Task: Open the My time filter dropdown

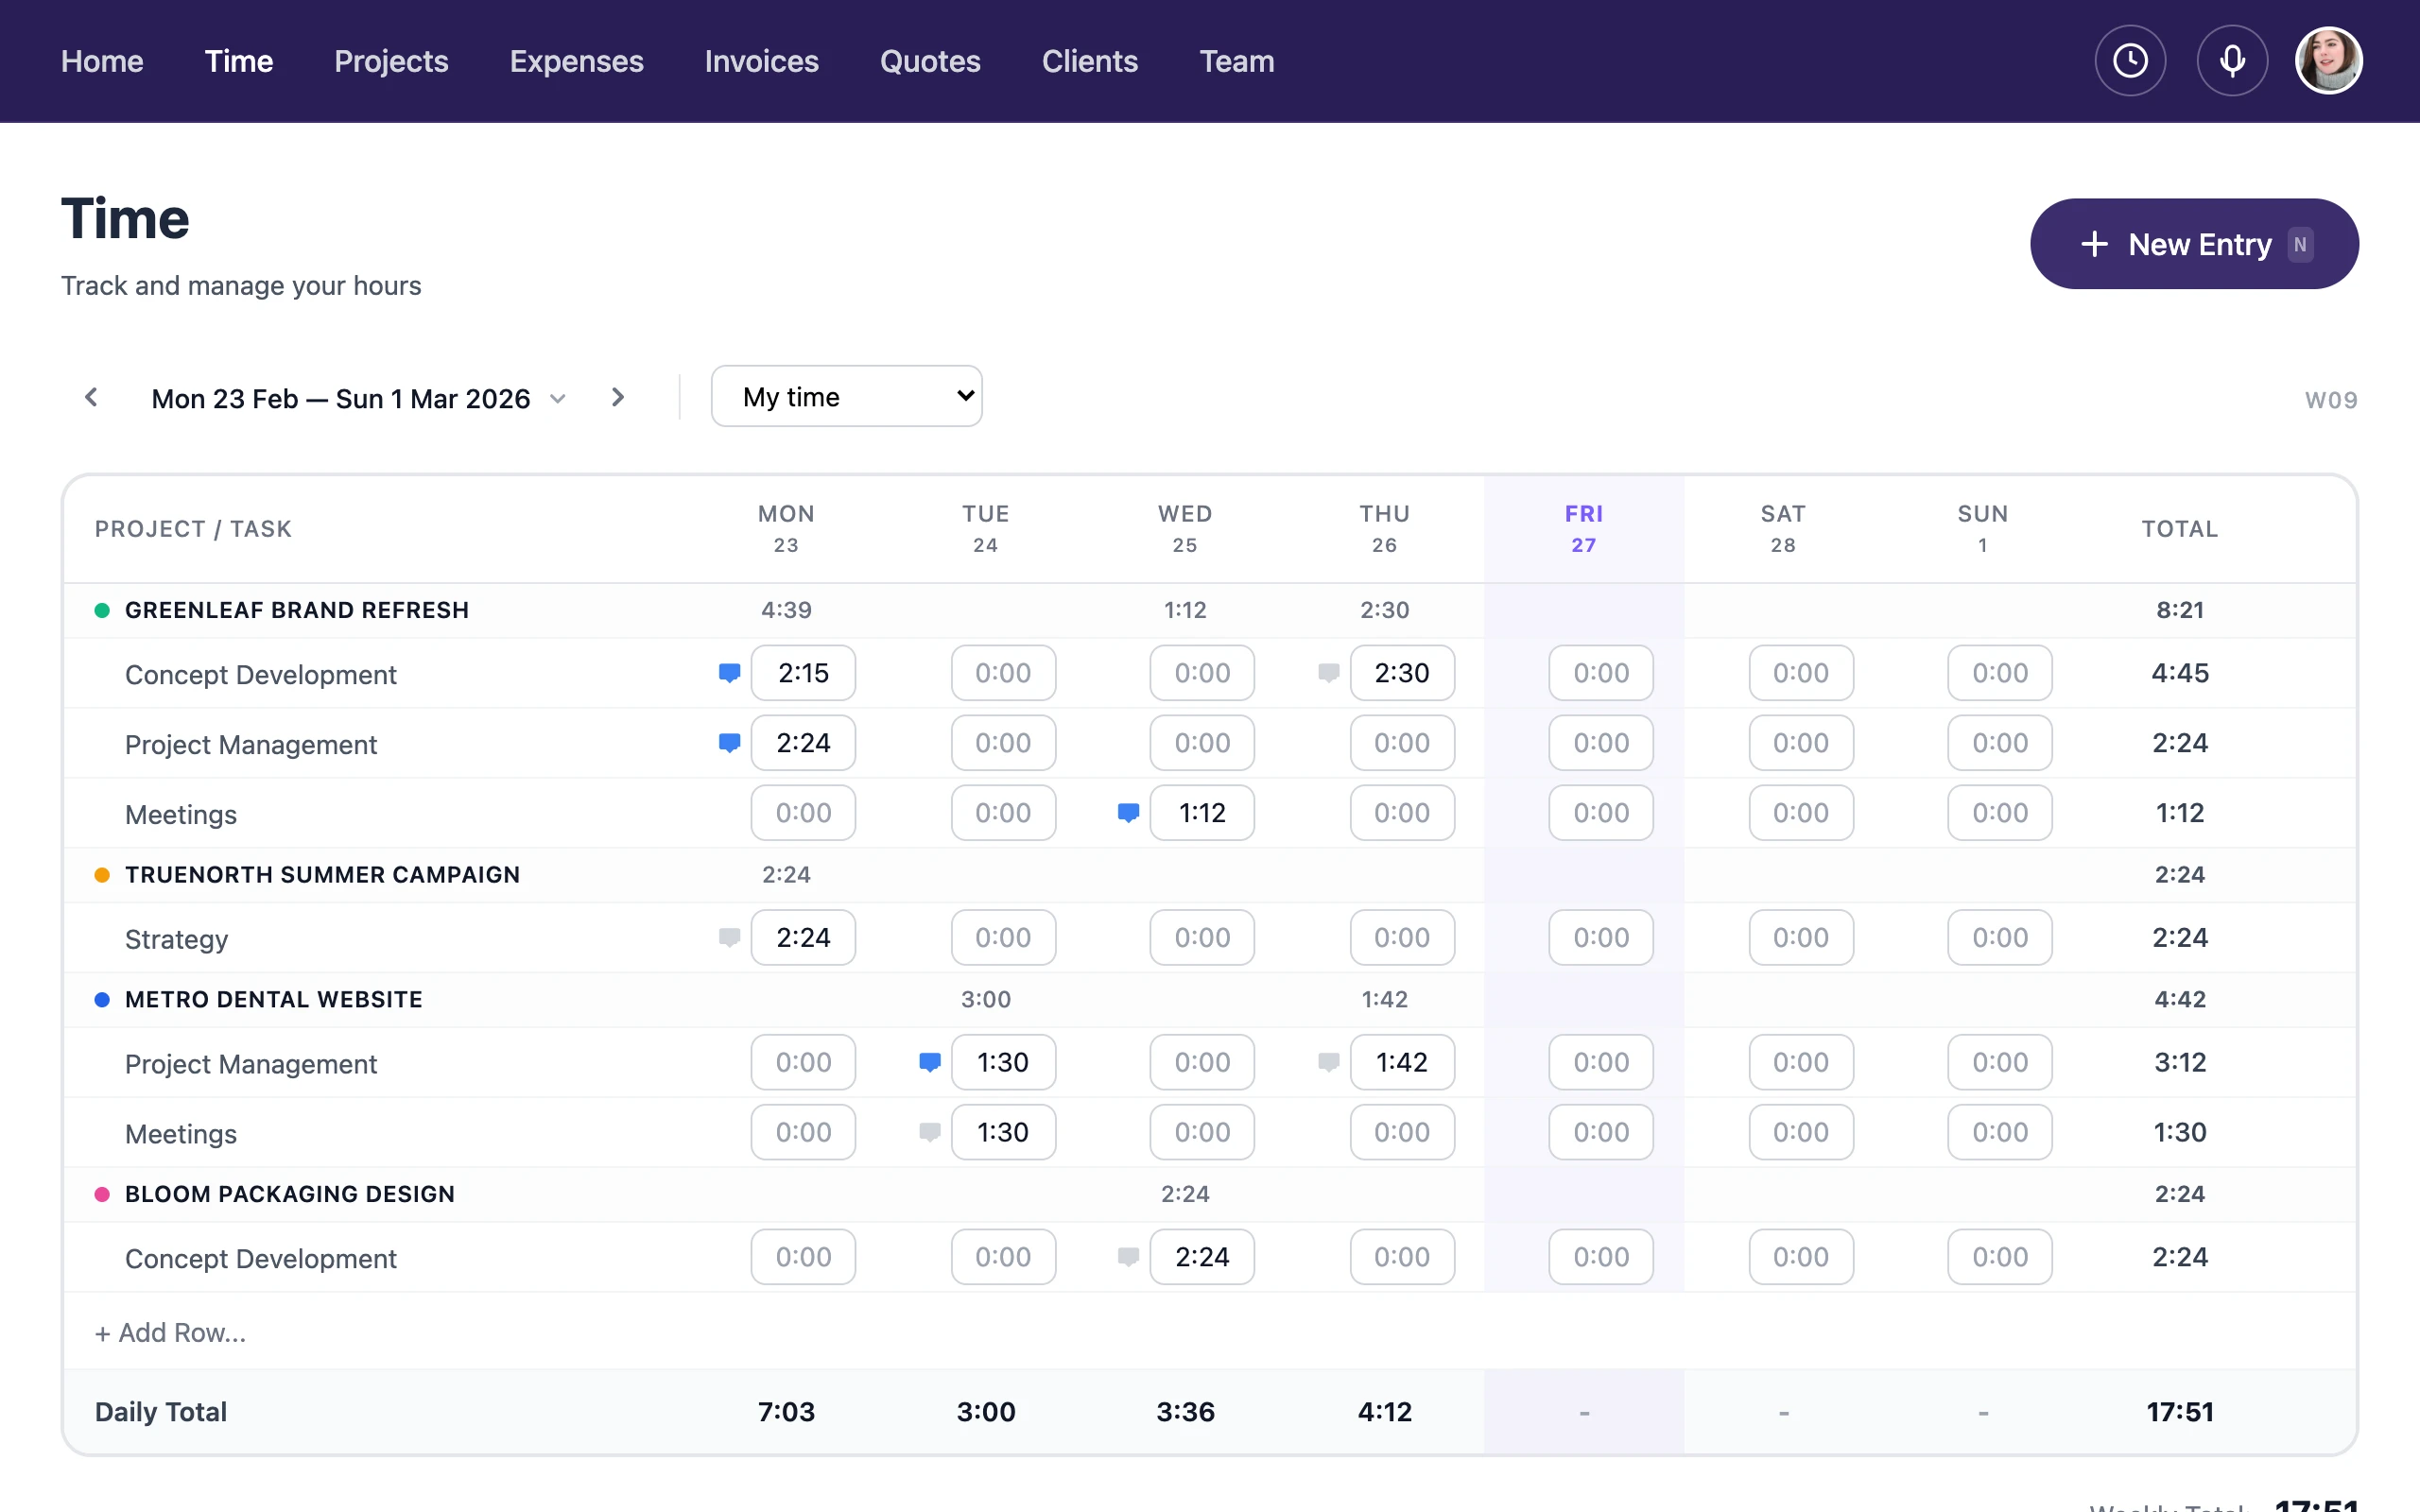Action: pos(846,396)
